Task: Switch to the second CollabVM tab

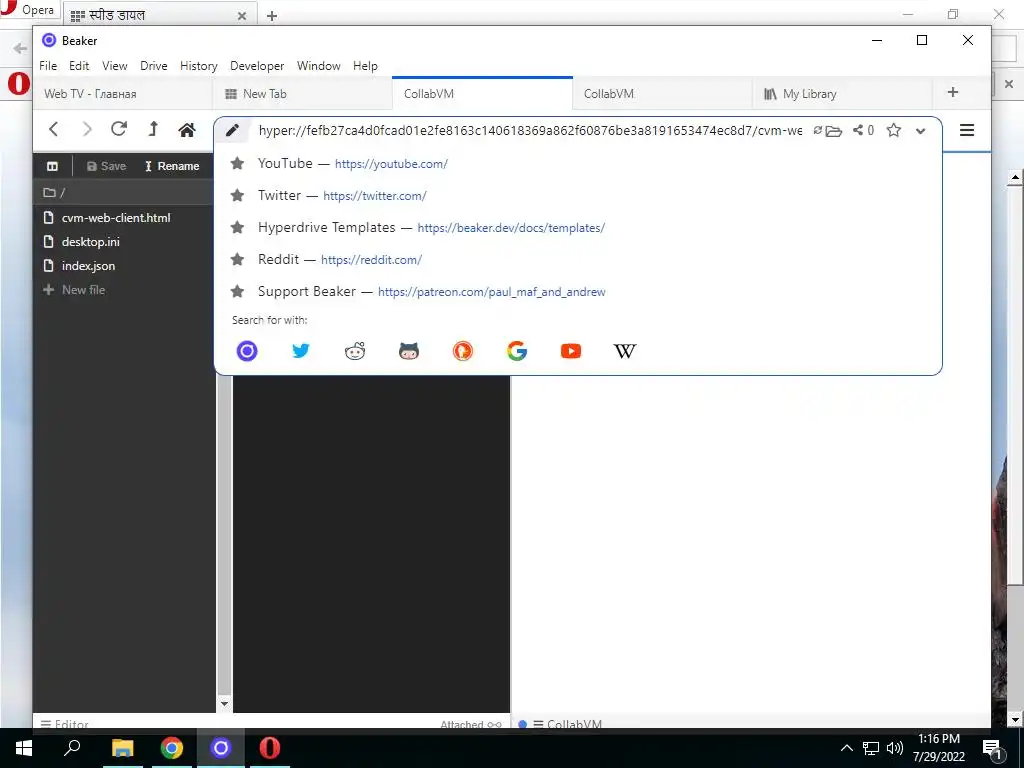Action: click(x=662, y=93)
